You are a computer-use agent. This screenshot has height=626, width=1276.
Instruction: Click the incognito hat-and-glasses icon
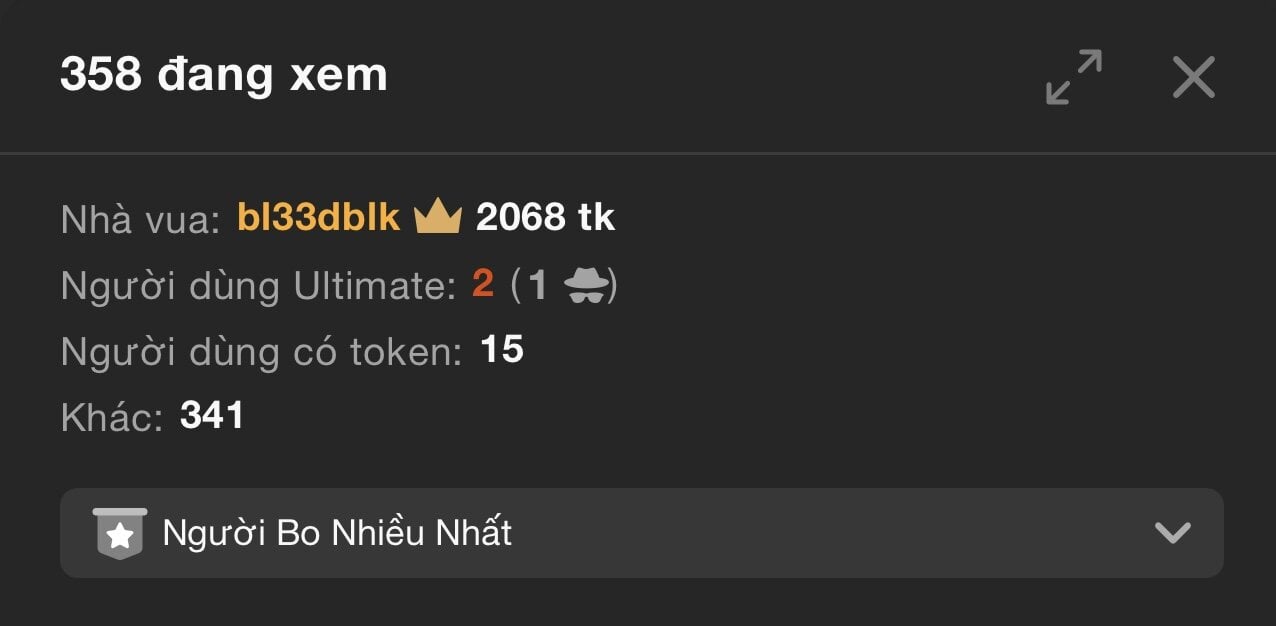pyautogui.click(x=585, y=287)
